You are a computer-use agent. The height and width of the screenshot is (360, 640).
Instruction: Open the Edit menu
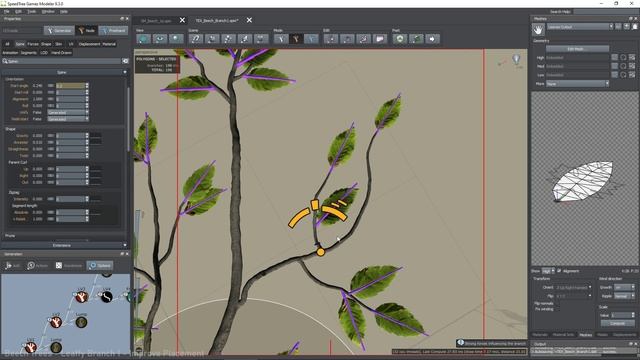click(x=18, y=11)
